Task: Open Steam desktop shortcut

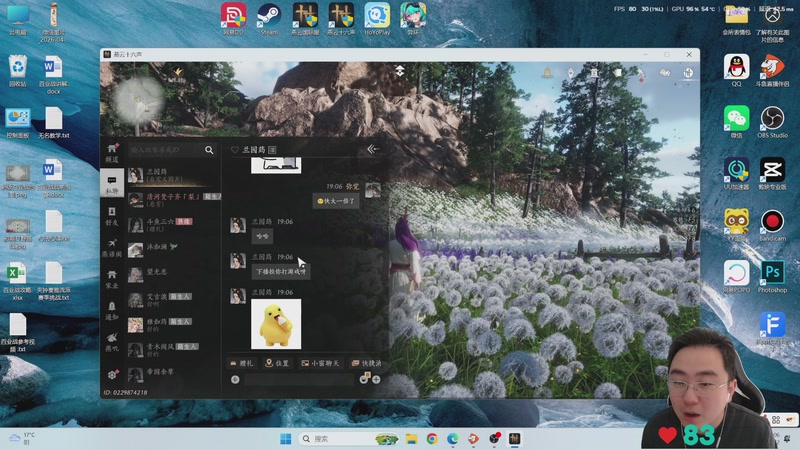Action: [269, 19]
